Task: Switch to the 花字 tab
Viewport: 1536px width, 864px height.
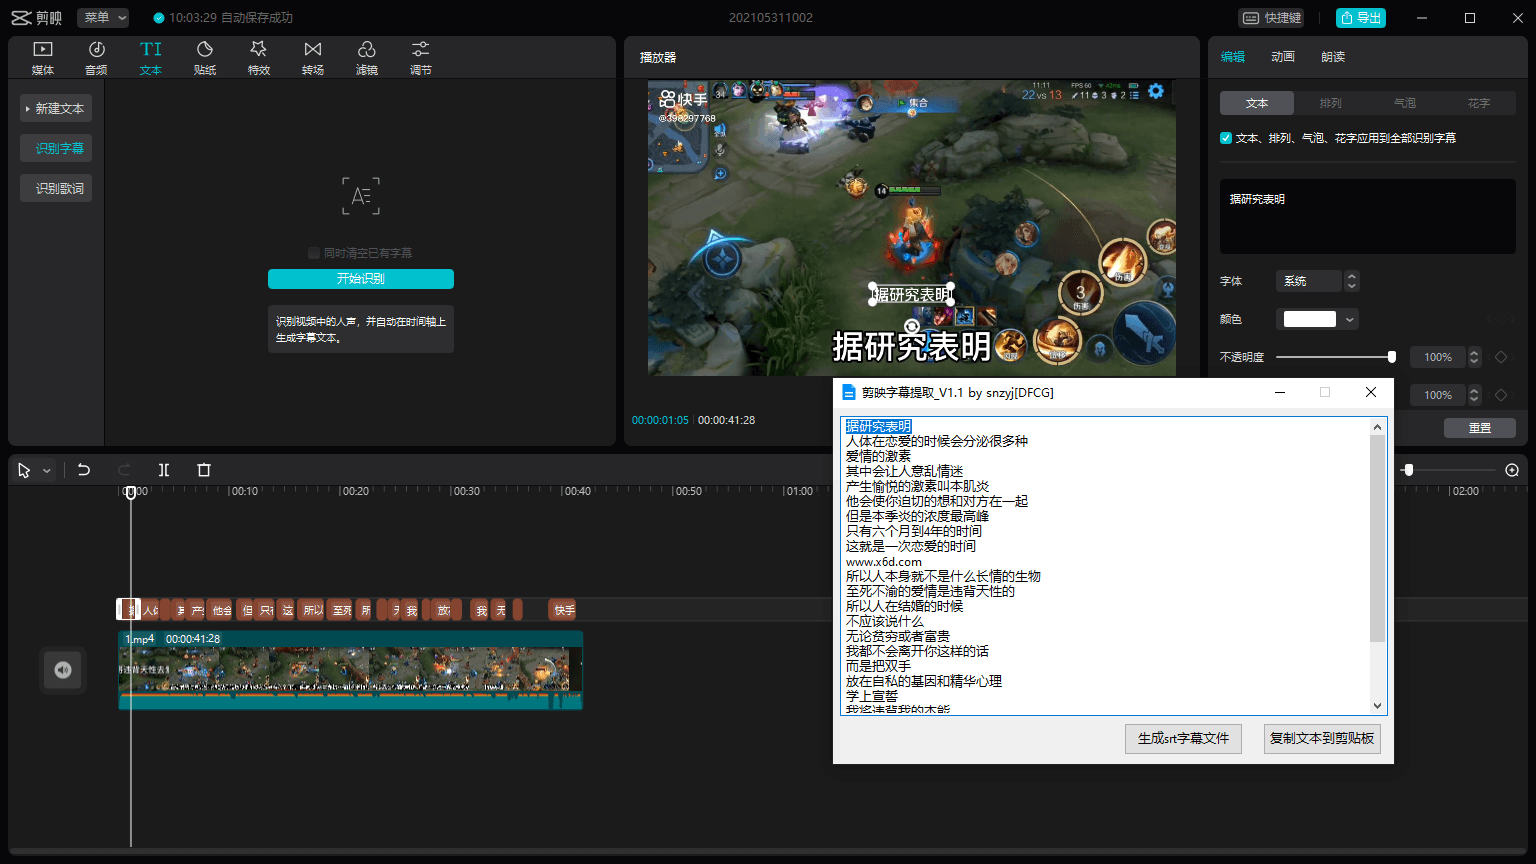Action: 1479,102
